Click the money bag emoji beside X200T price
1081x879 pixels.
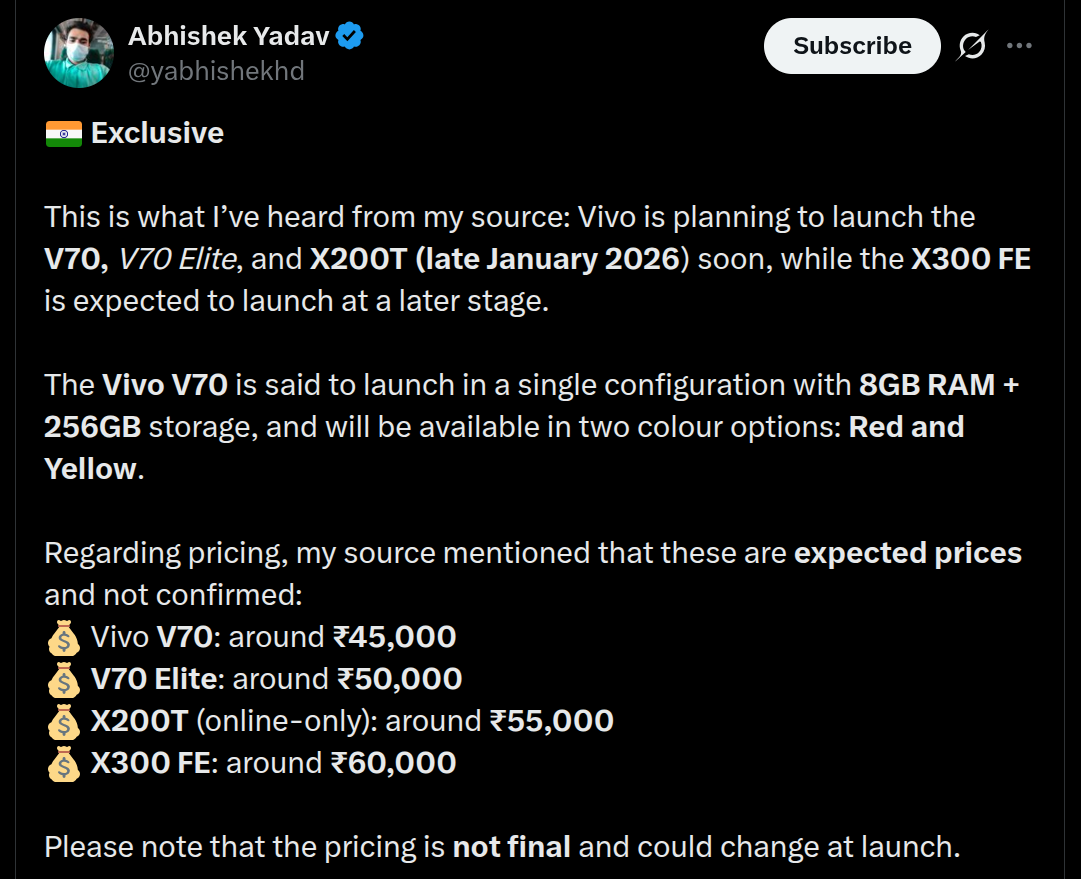(x=62, y=721)
